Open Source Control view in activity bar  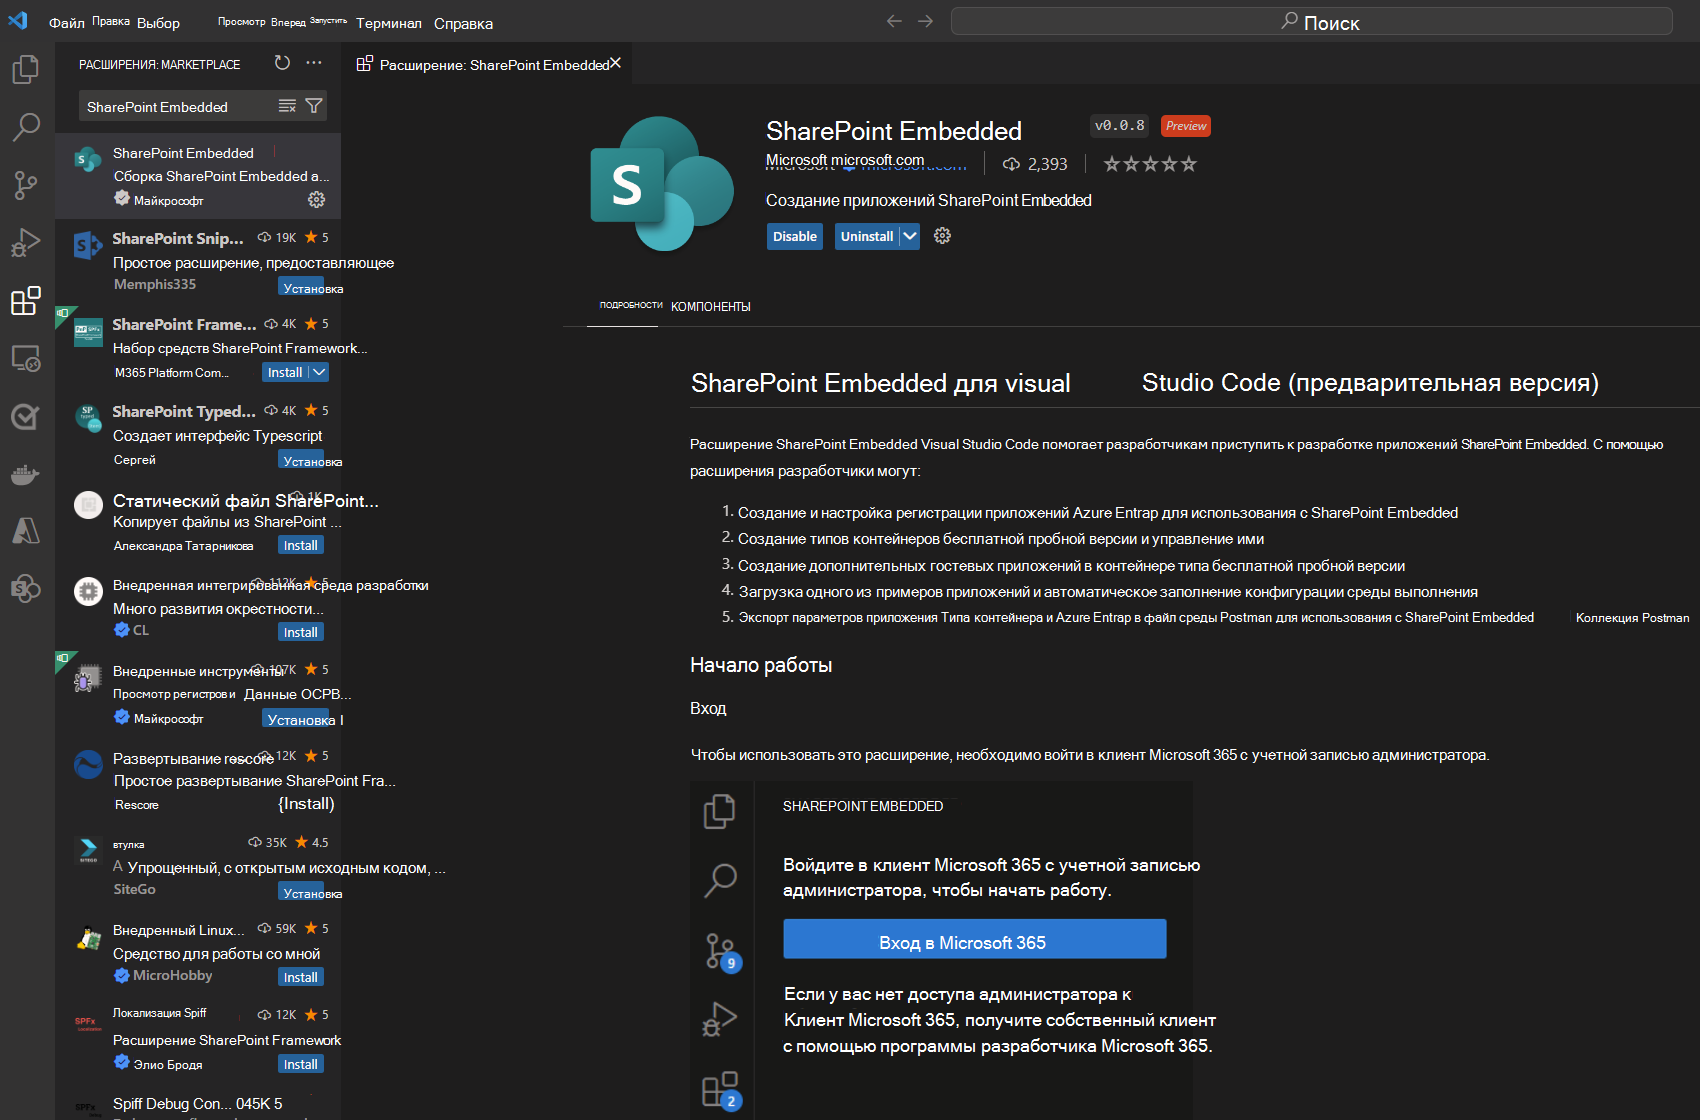(26, 185)
